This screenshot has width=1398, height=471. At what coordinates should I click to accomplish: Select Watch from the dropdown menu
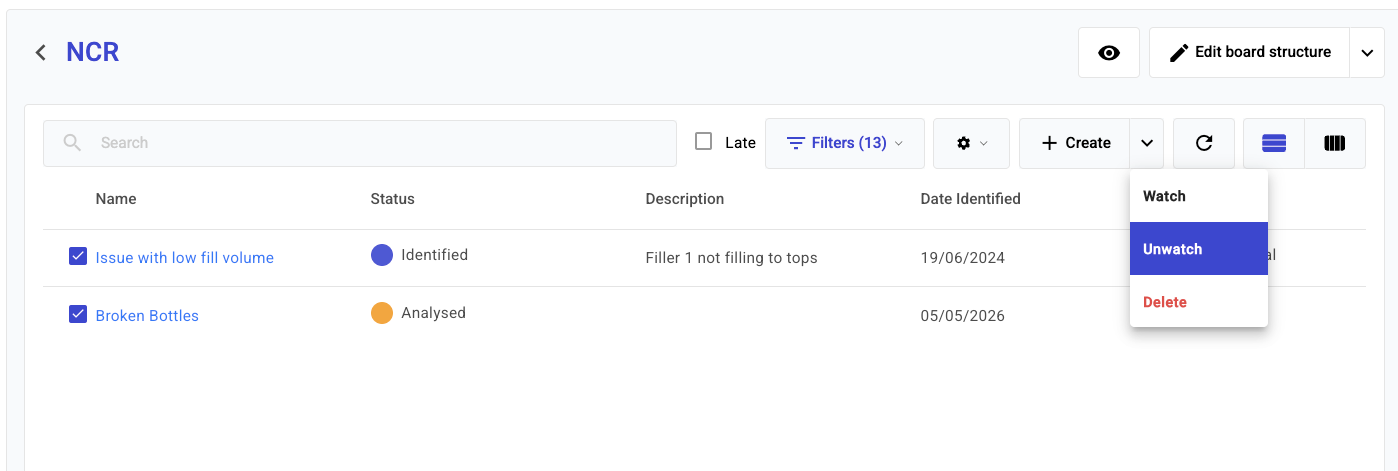click(1199, 196)
